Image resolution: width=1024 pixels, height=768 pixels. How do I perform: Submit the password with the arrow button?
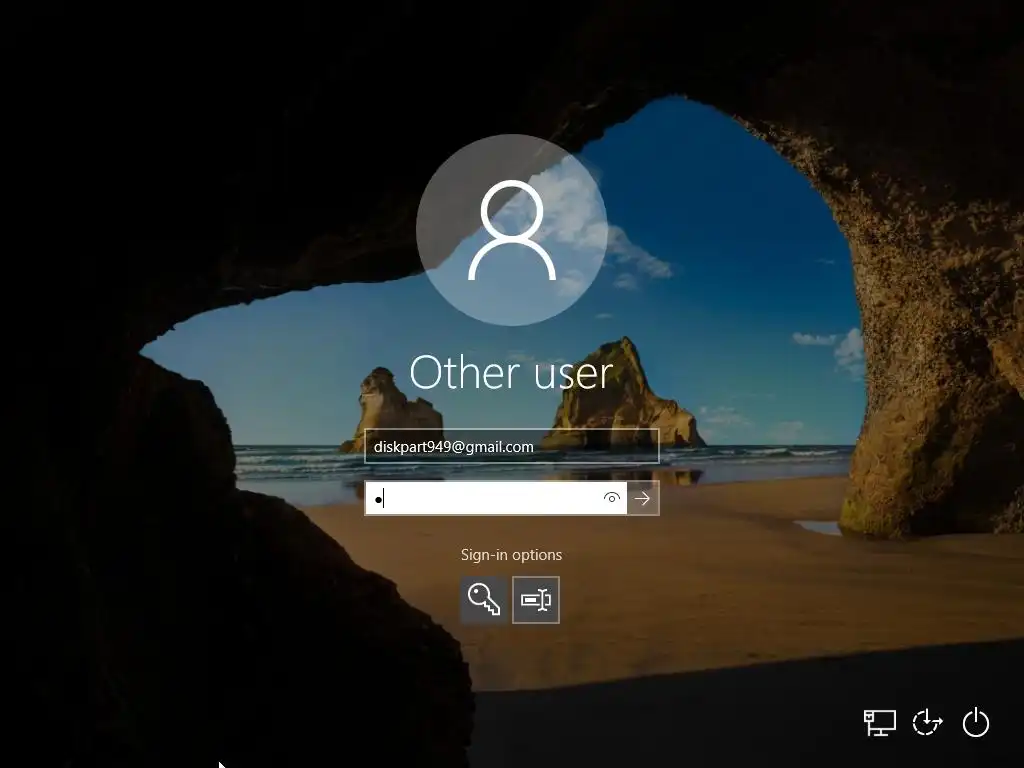pos(643,498)
